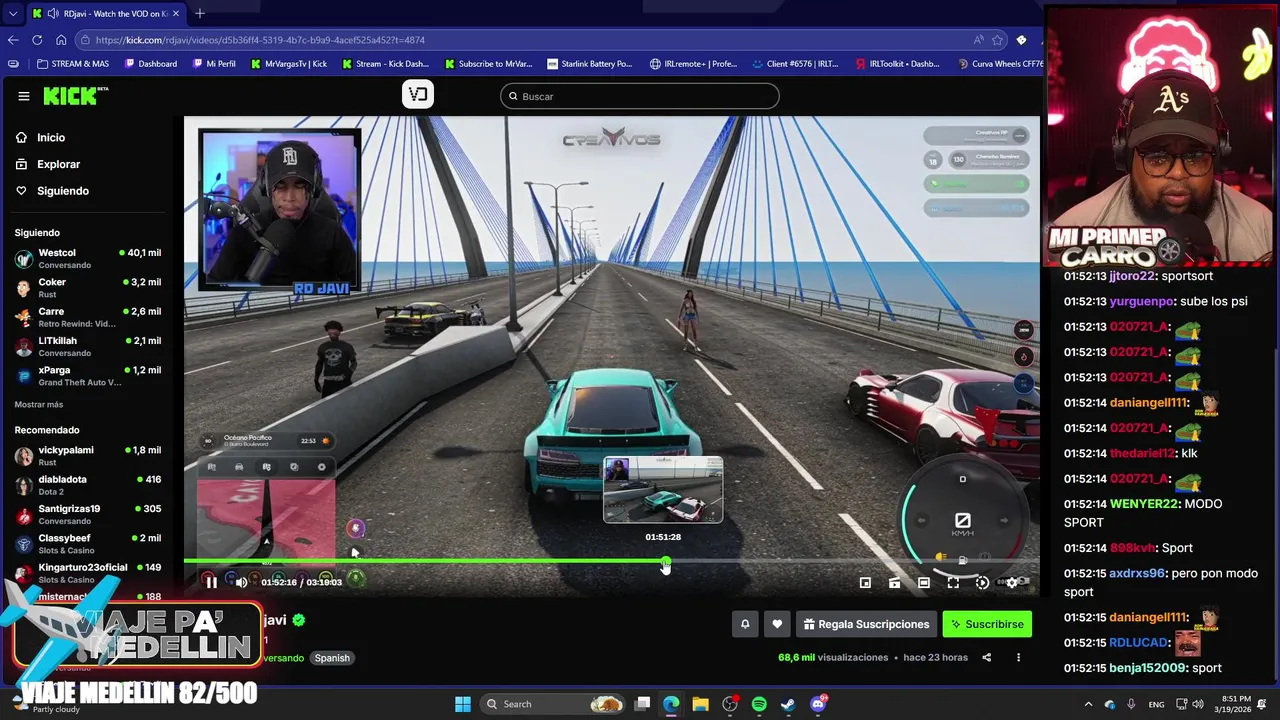The height and width of the screenshot is (720, 1280).
Task: Click the timeline preview thumbnail
Action: tap(663, 490)
